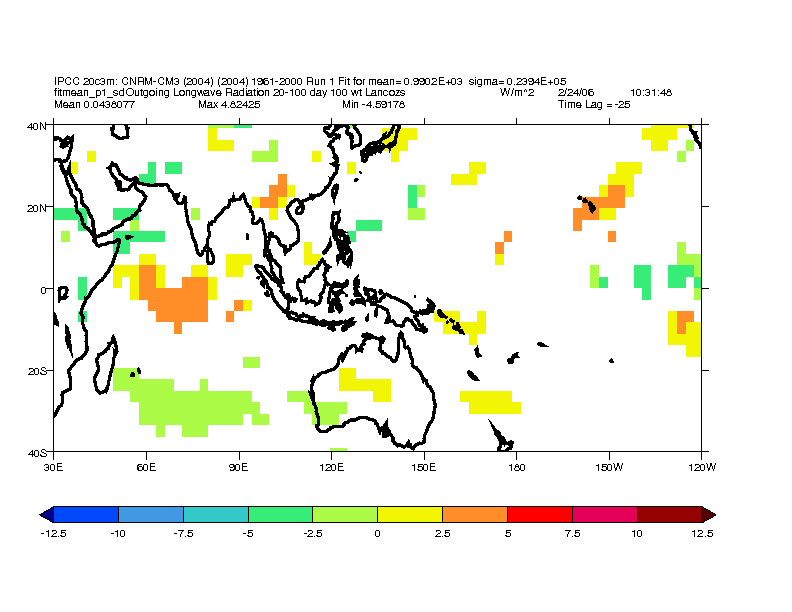The image size is (792, 612).
Task: Click the 'W/m^2' units label
Action: 517,92
